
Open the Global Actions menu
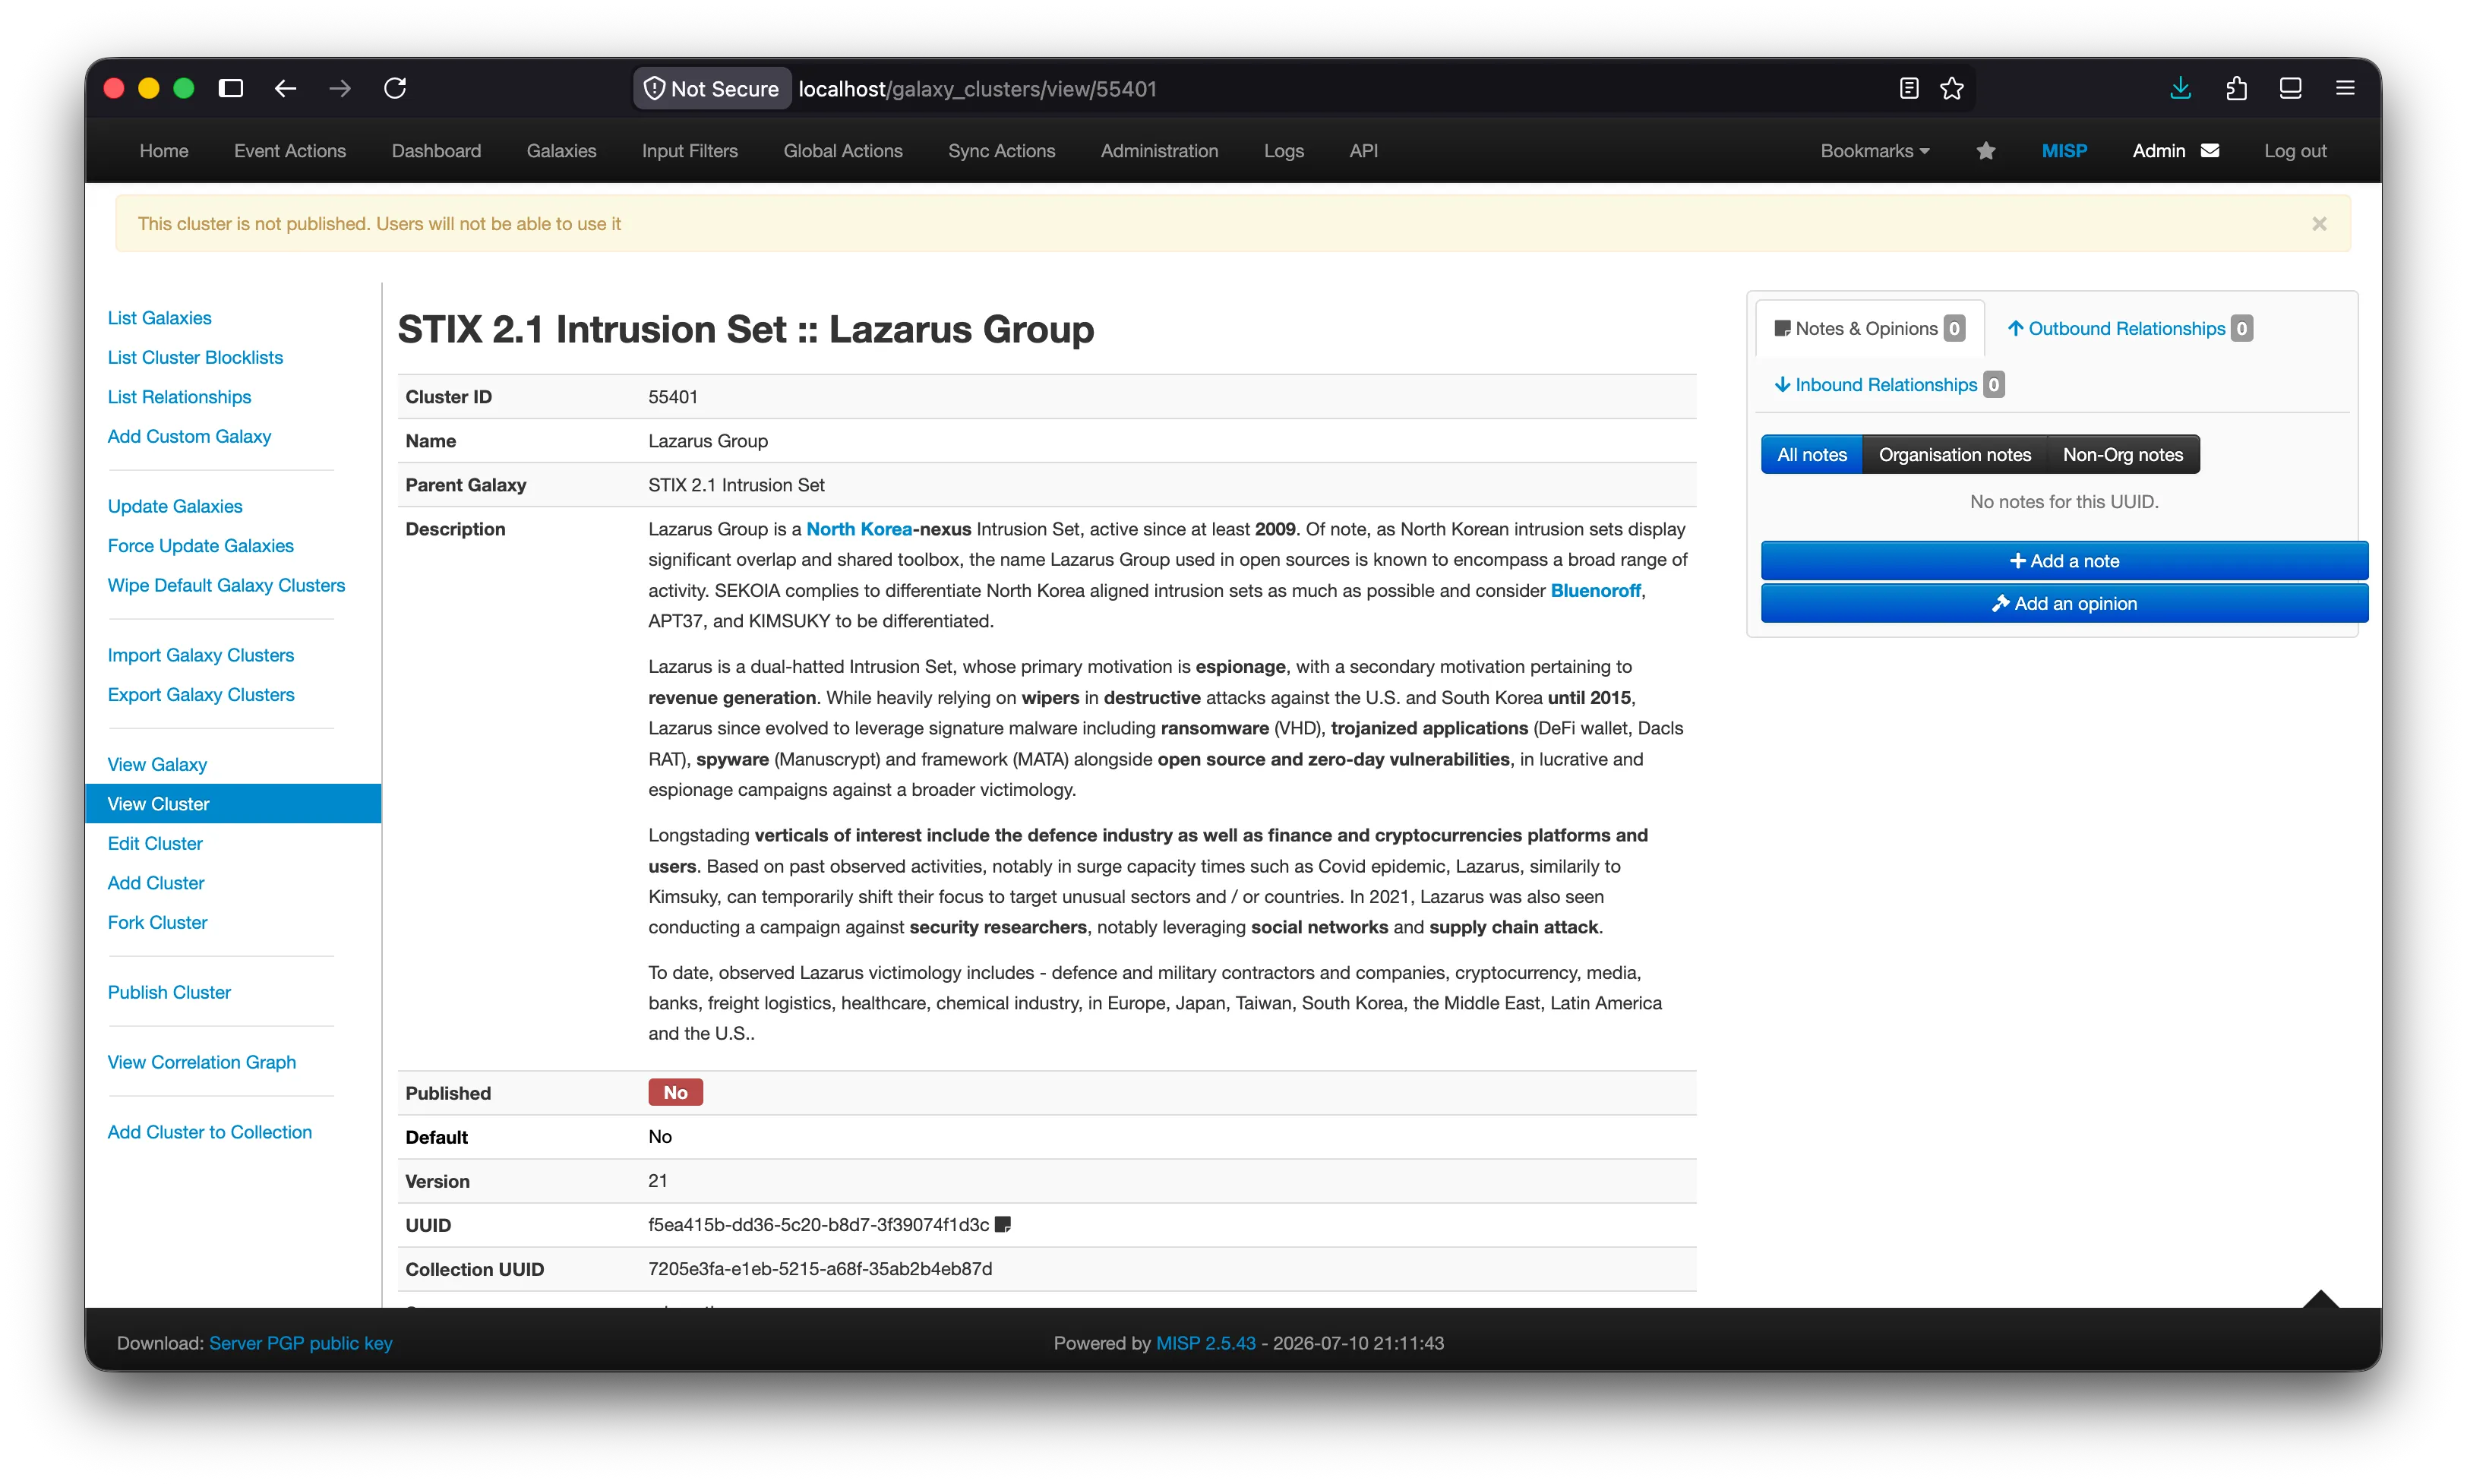(x=842, y=151)
